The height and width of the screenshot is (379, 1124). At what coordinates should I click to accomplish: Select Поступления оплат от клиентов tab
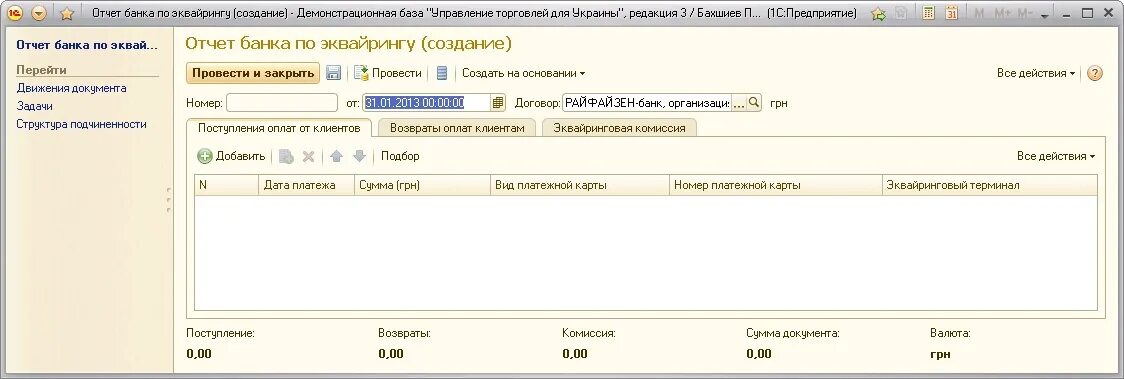point(279,128)
